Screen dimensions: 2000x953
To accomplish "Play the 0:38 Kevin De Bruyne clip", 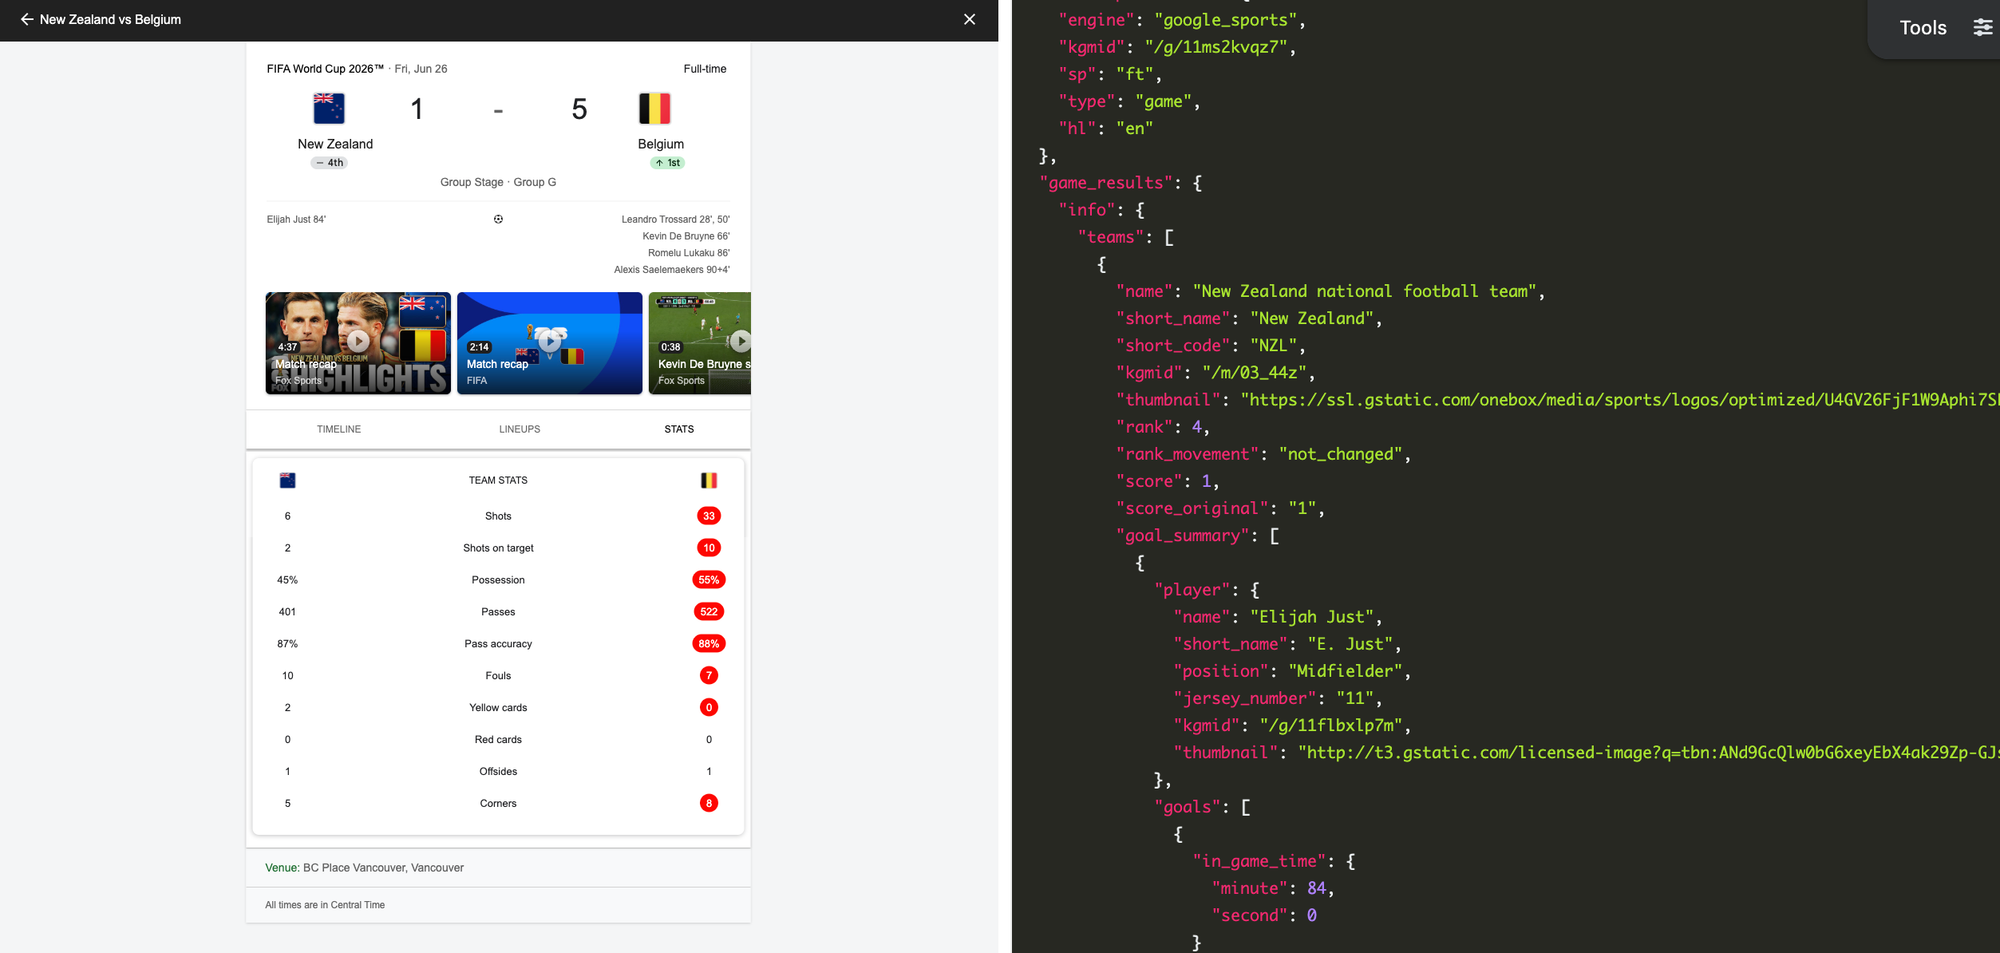I will point(700,342).
